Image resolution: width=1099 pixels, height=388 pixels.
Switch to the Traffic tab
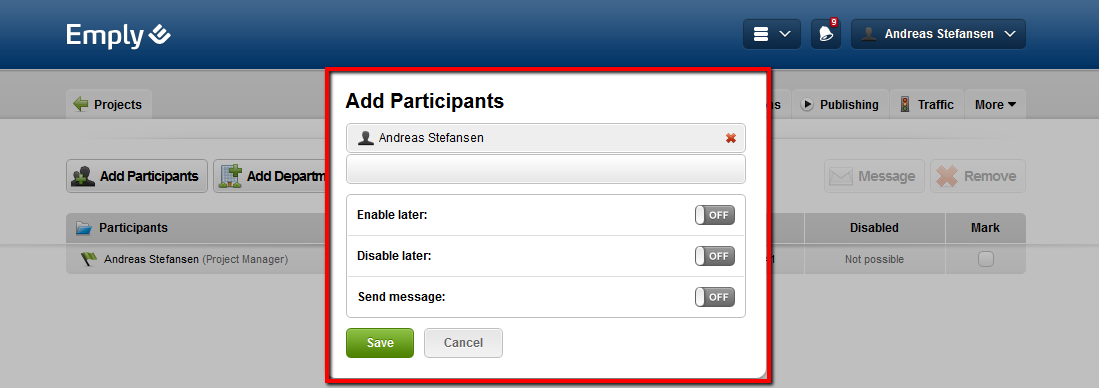tap(927, 104)
